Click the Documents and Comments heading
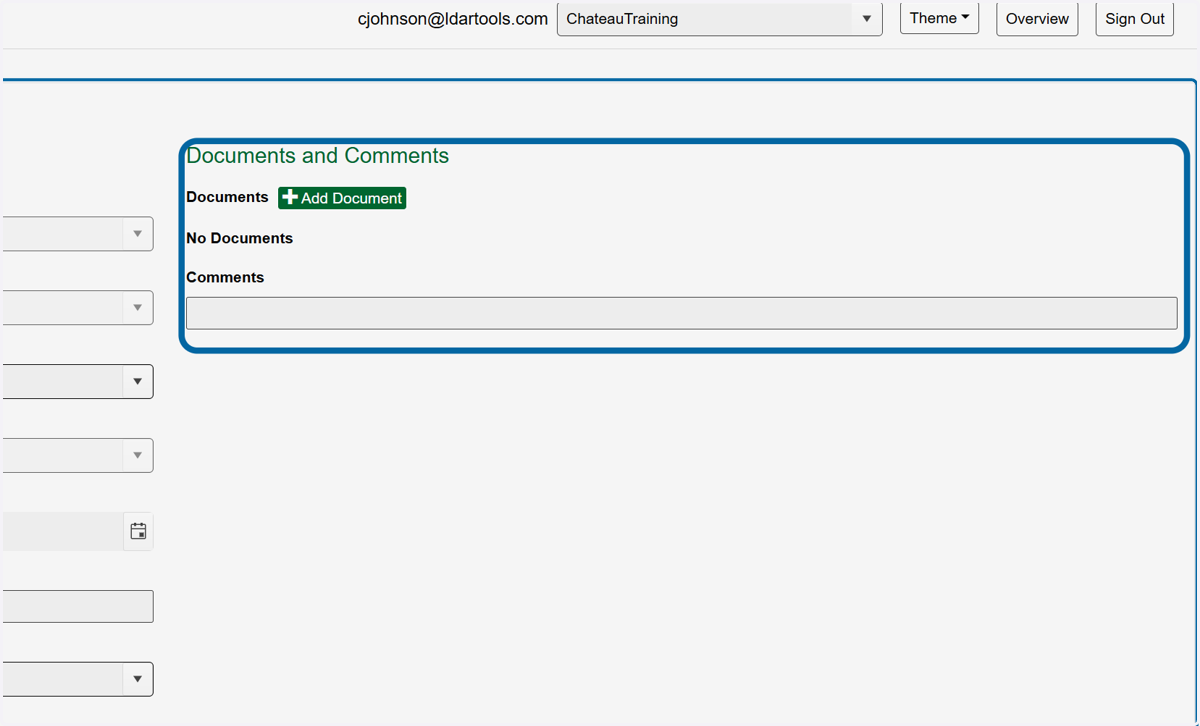This screenshot has height=726, width=1200. point(317,156)
